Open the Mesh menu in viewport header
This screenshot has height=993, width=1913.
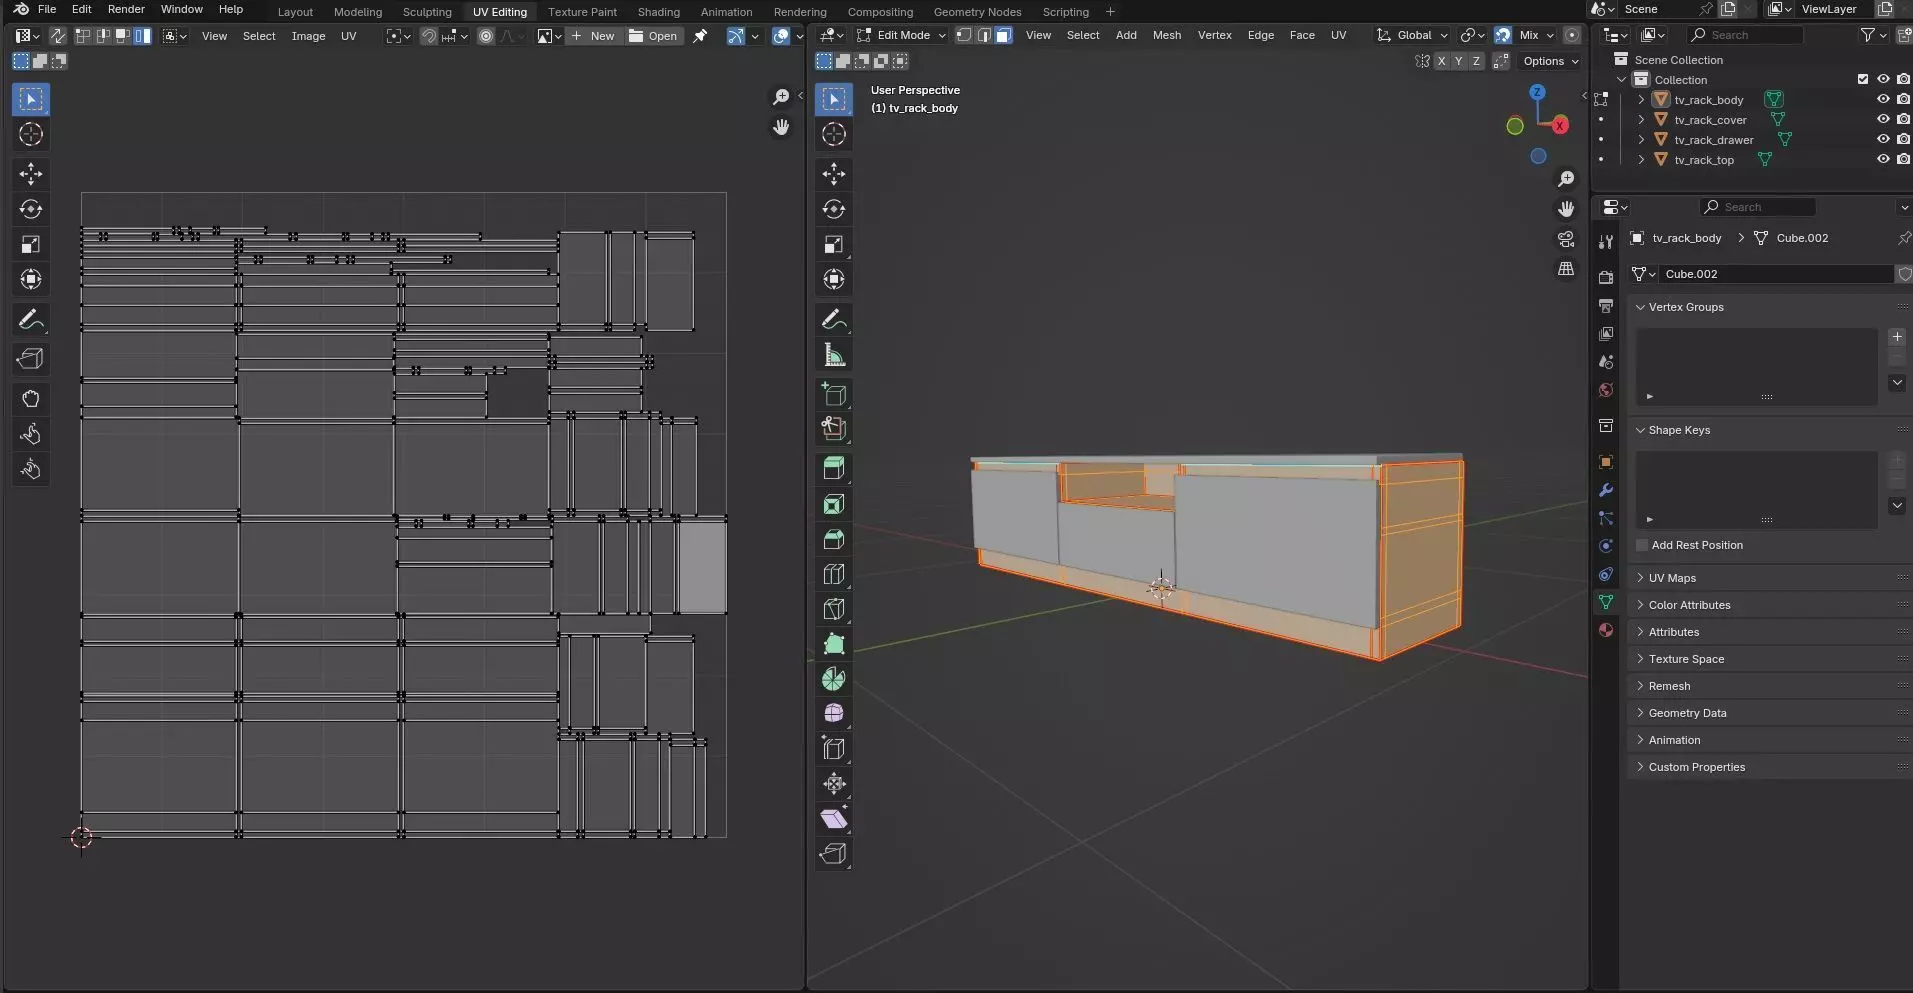click(x=1166, y=35)
